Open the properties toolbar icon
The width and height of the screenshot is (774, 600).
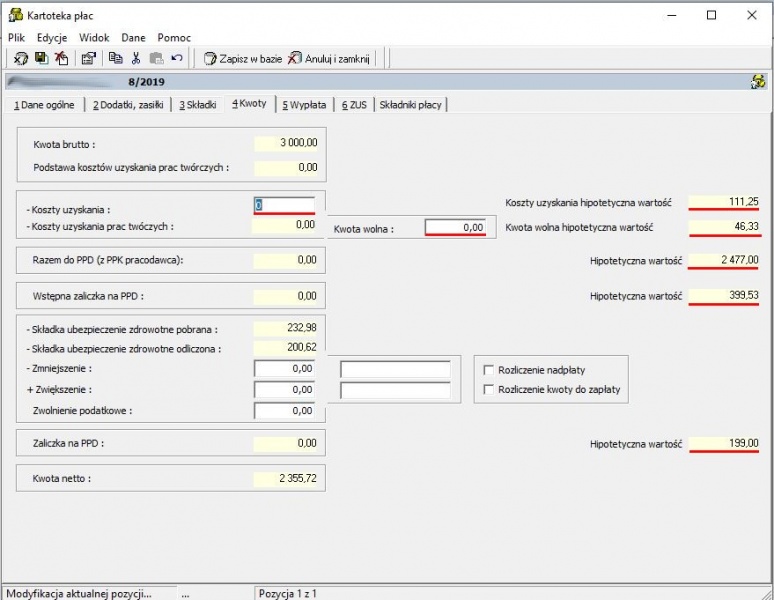click(88, 58)
